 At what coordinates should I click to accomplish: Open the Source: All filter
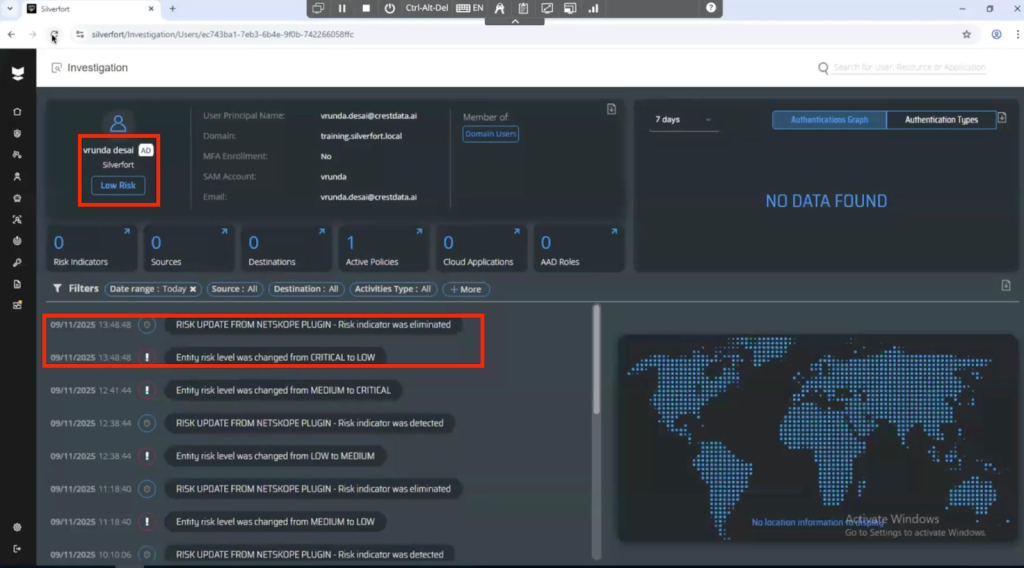point(234,289)
